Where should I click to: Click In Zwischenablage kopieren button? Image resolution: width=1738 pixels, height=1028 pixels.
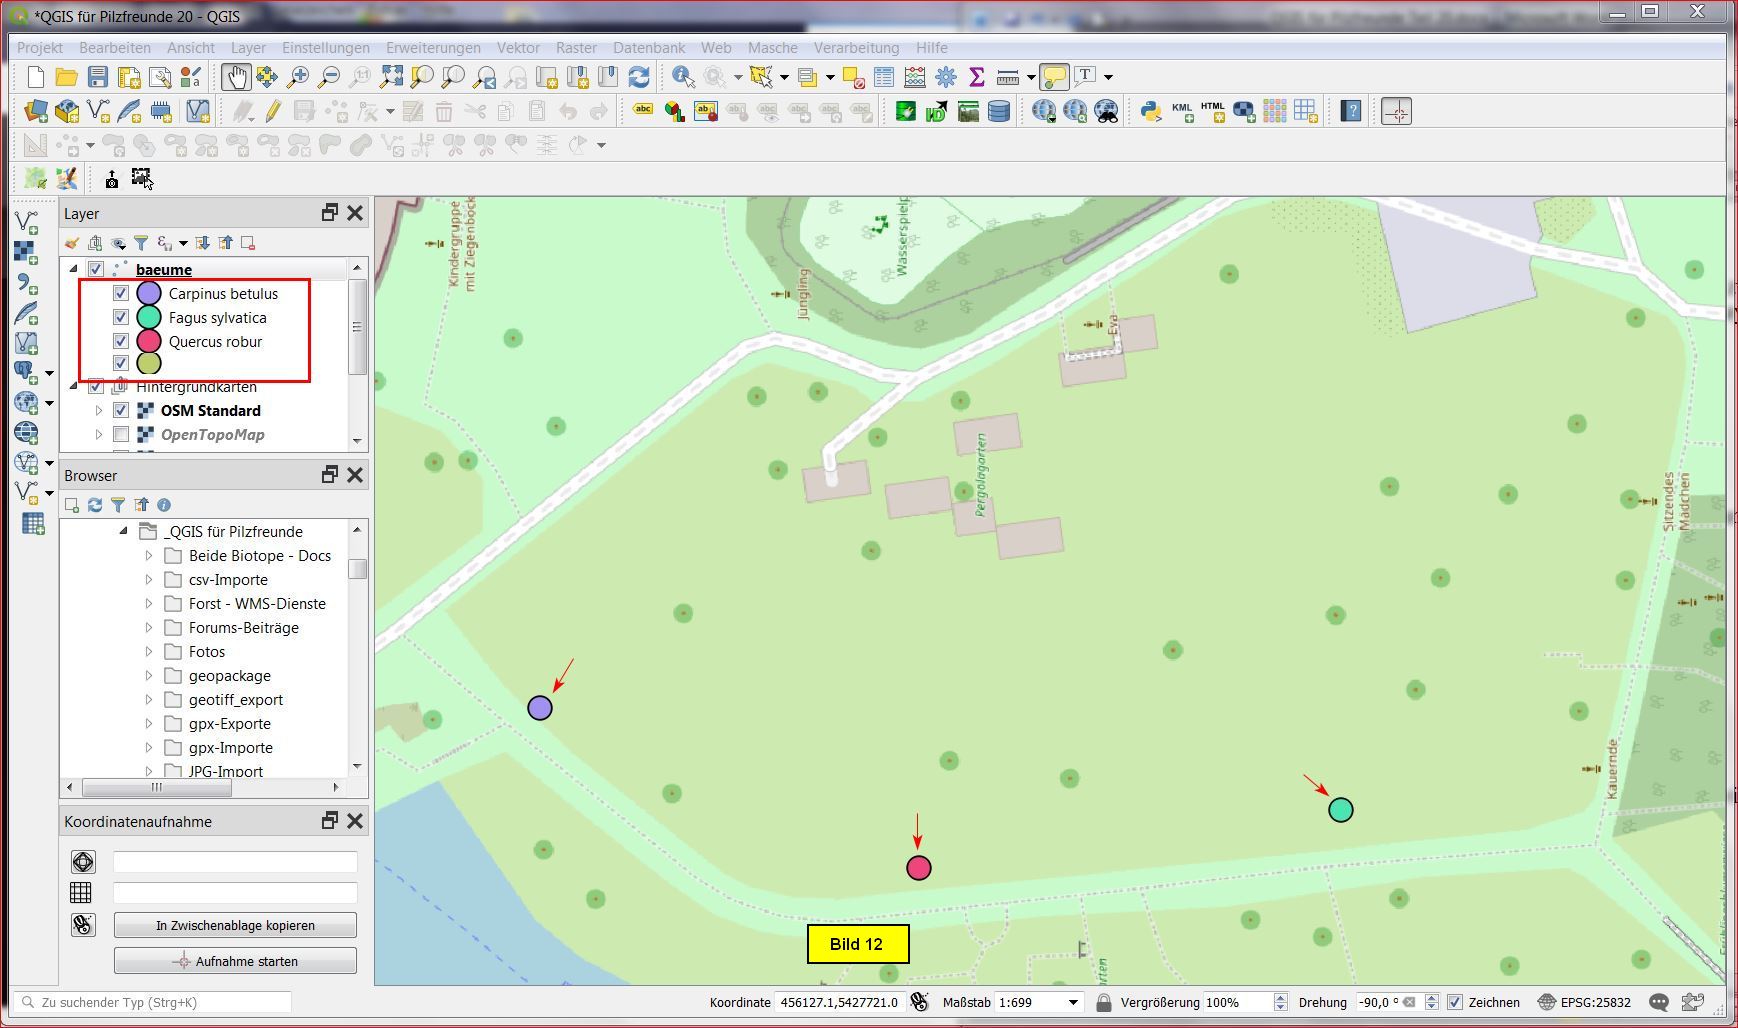(235, 925)
